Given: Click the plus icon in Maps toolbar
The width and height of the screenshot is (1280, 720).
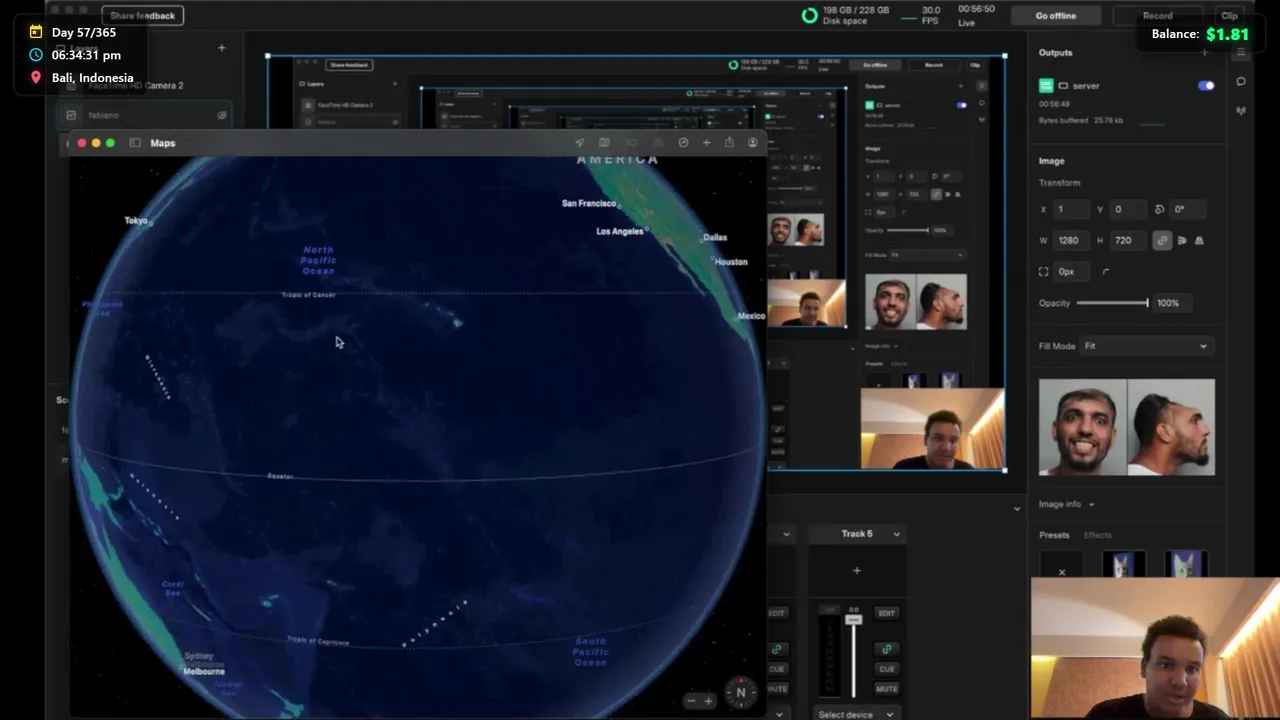Looking at the screenshot, I should 706,143.
